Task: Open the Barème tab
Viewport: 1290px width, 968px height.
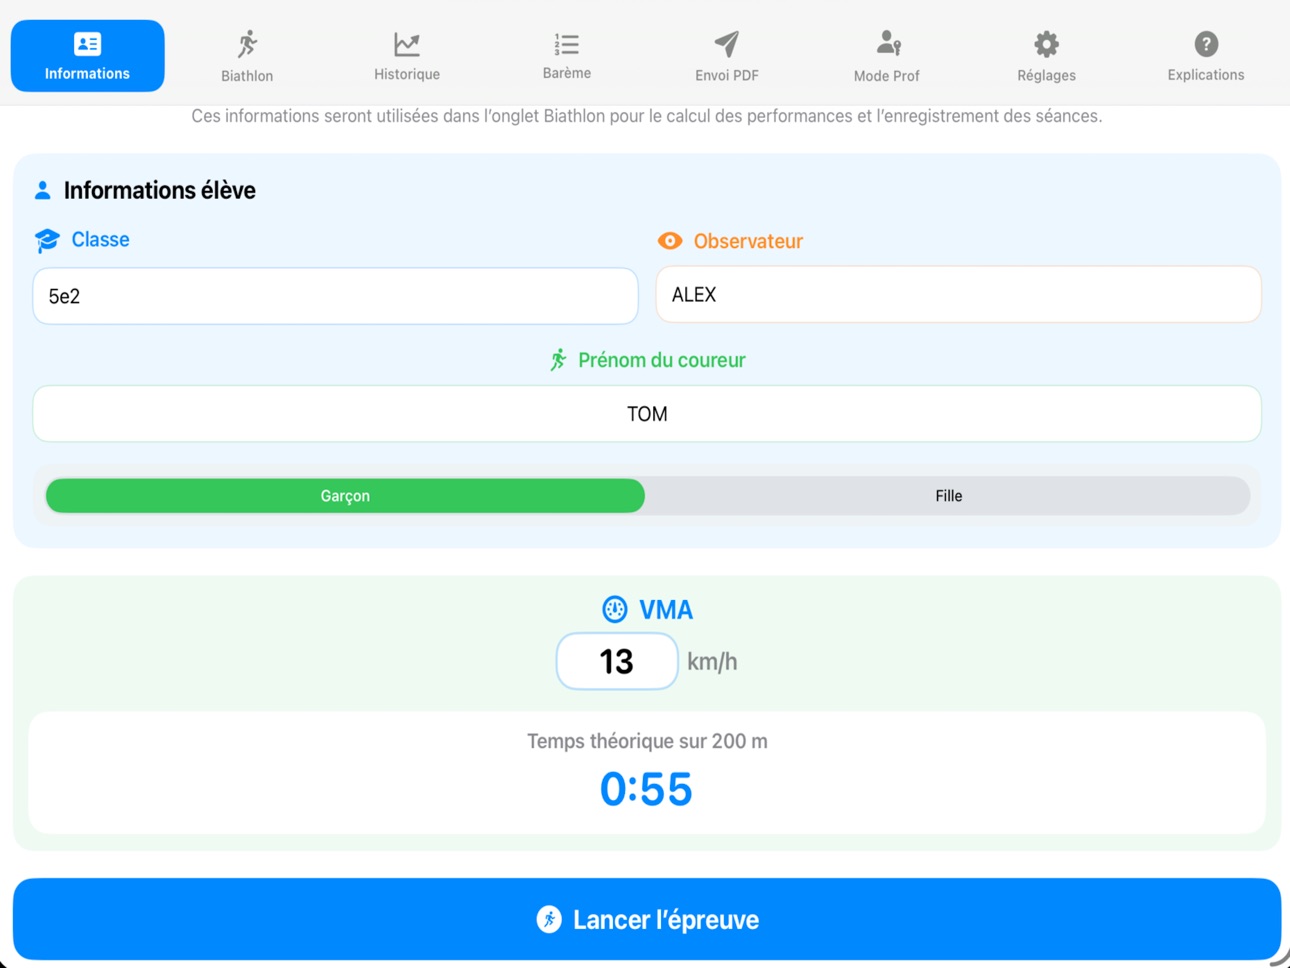Action: (566, 56)
